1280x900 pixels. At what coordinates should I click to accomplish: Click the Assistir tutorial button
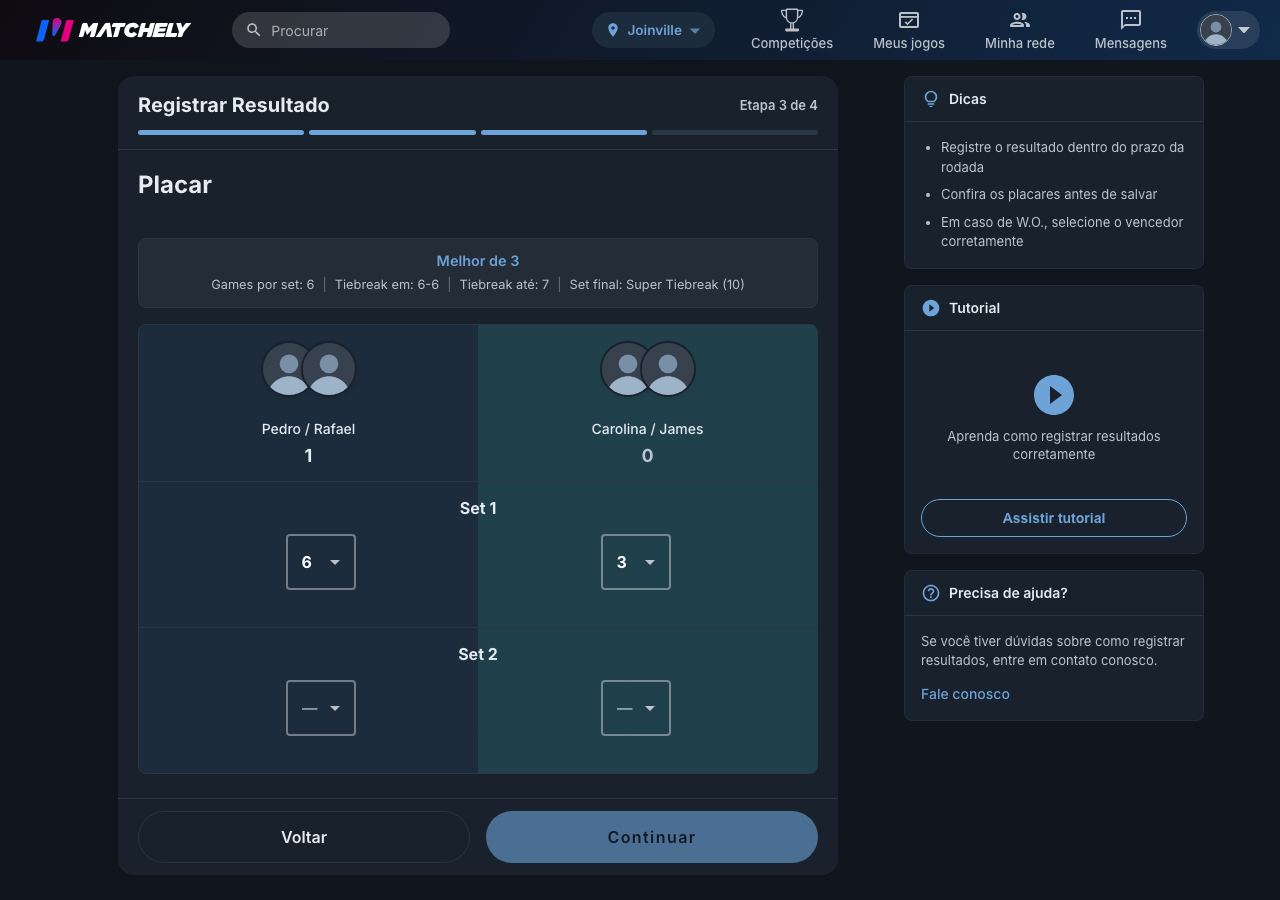[1054, 518]
